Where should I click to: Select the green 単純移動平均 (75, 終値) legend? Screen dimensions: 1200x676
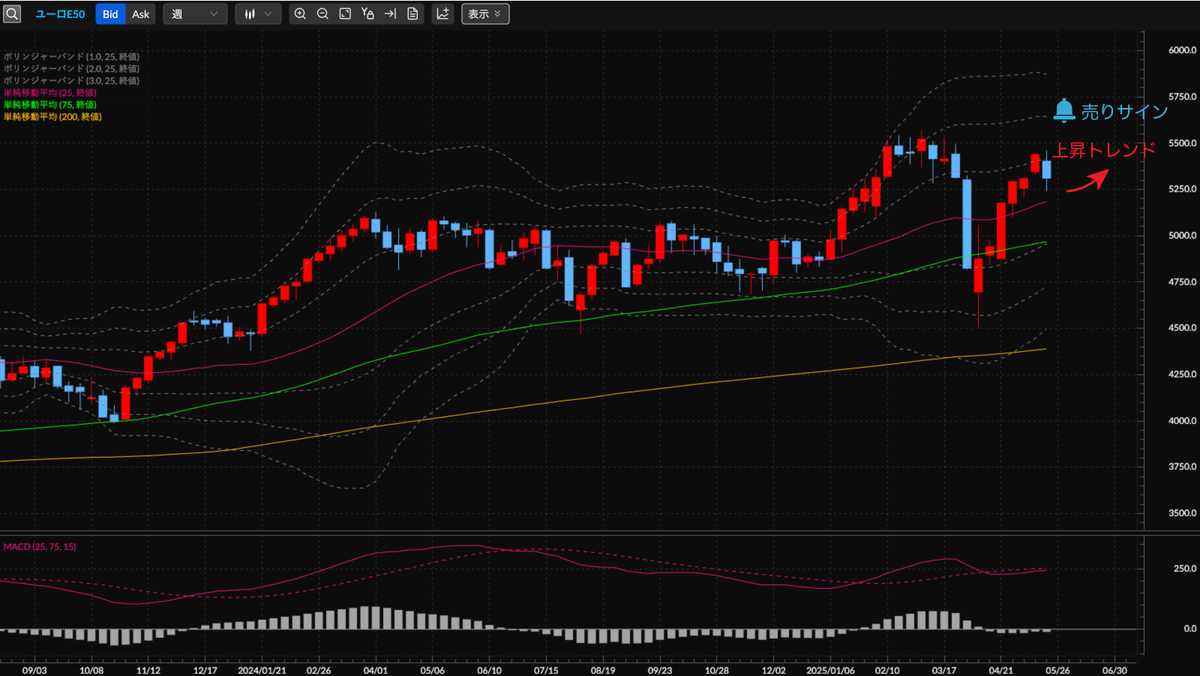pos(50,104)
